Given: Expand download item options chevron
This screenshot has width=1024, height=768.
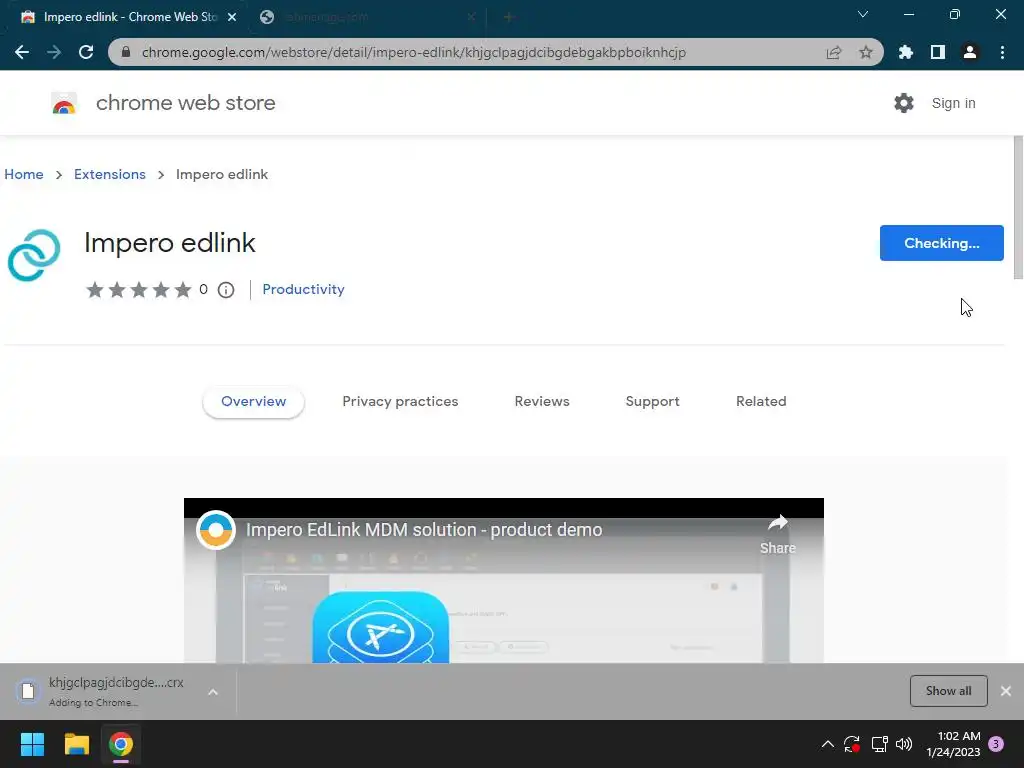Looking at the screenshot, I should [213, 692].
